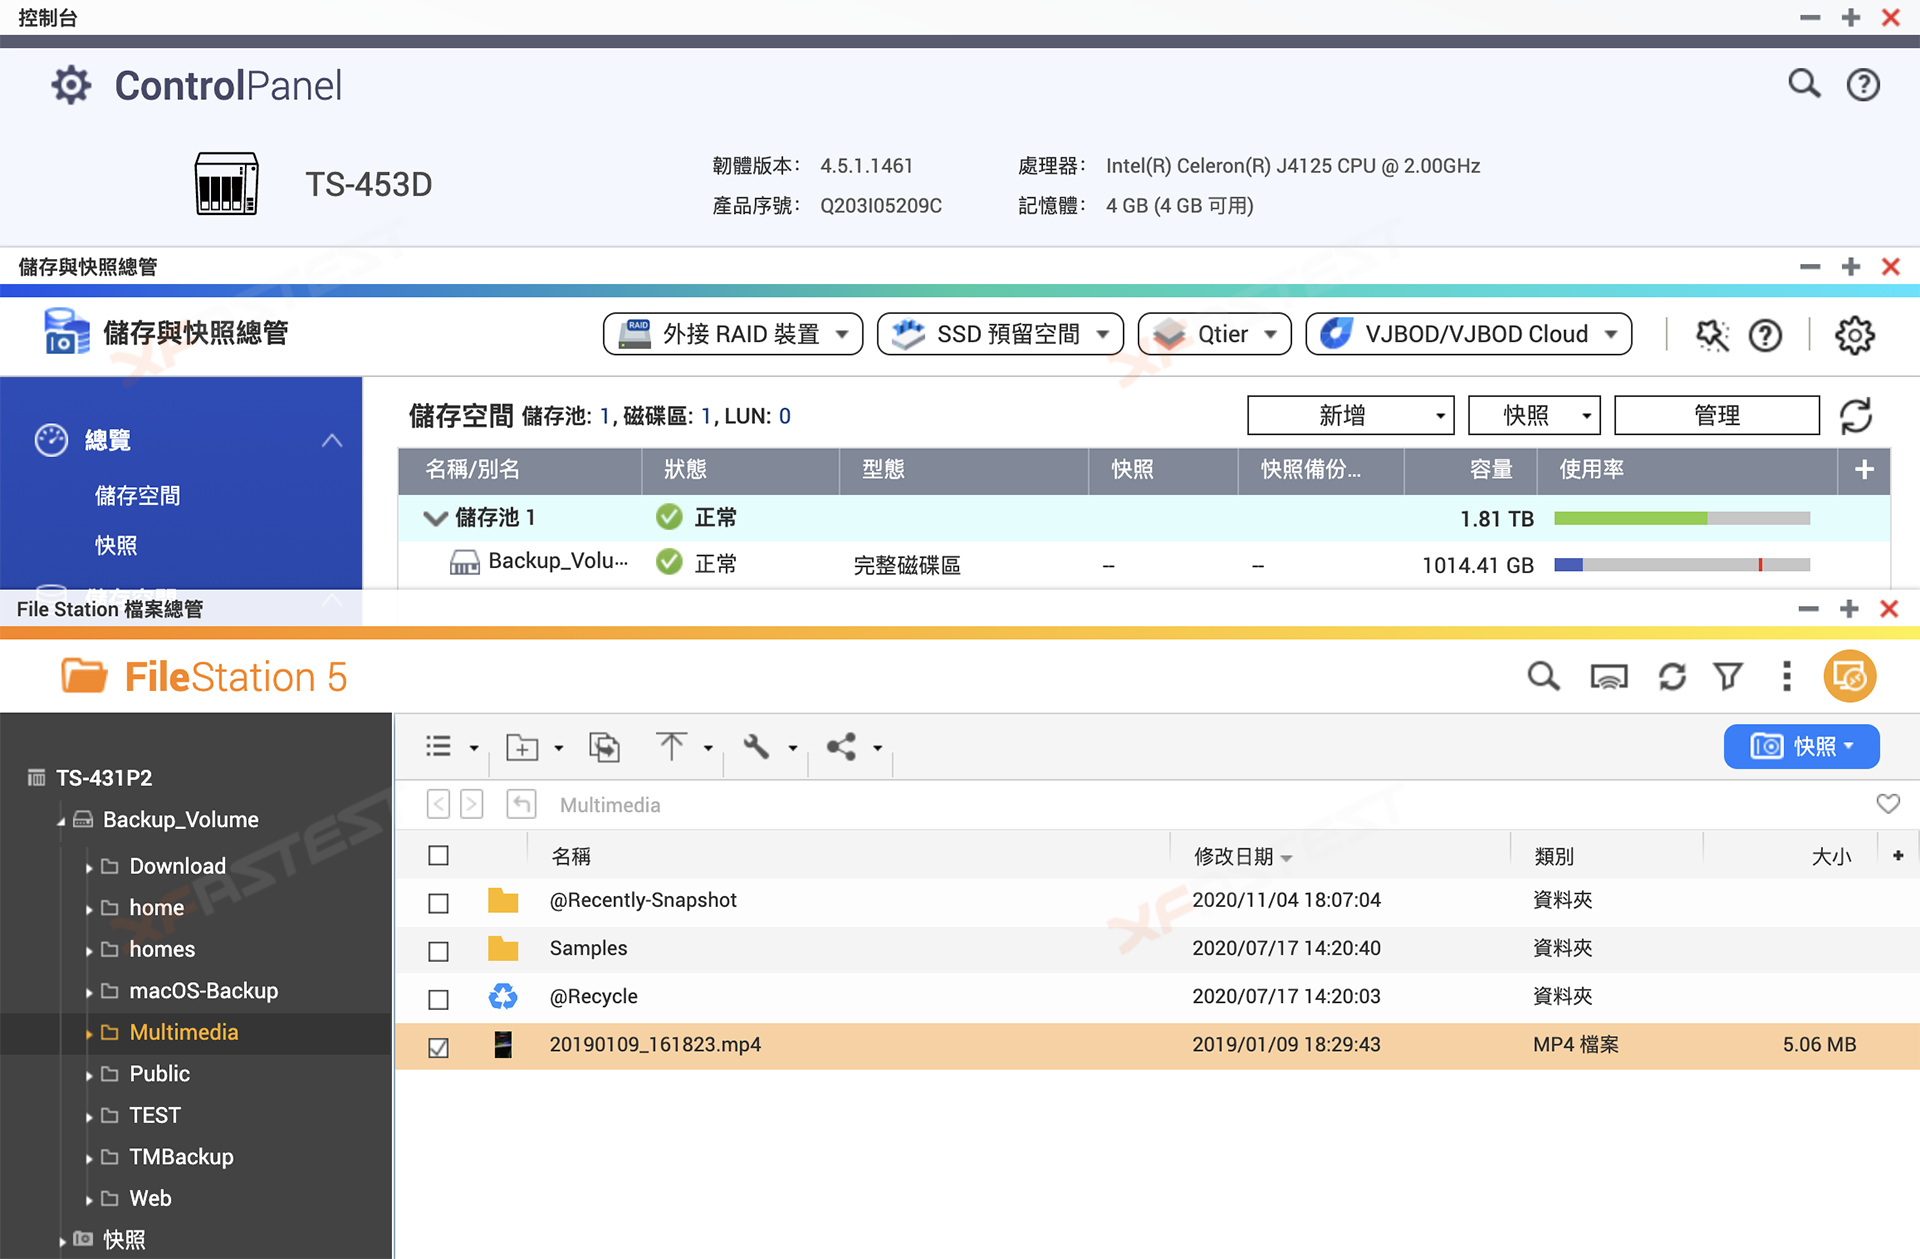
Task: Click the share toolbar icon
Action: click(x=841, y=746)
